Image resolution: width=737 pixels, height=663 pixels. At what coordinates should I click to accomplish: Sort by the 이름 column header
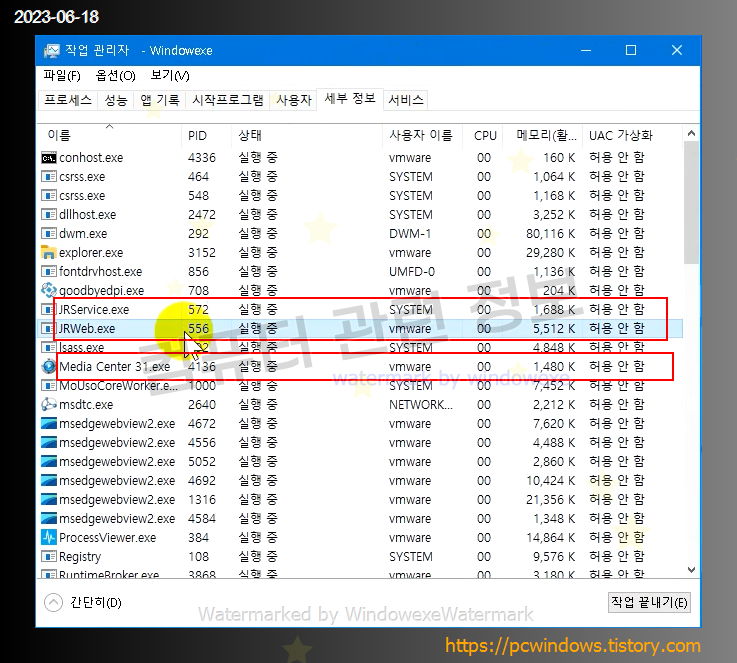pos(110,135)
